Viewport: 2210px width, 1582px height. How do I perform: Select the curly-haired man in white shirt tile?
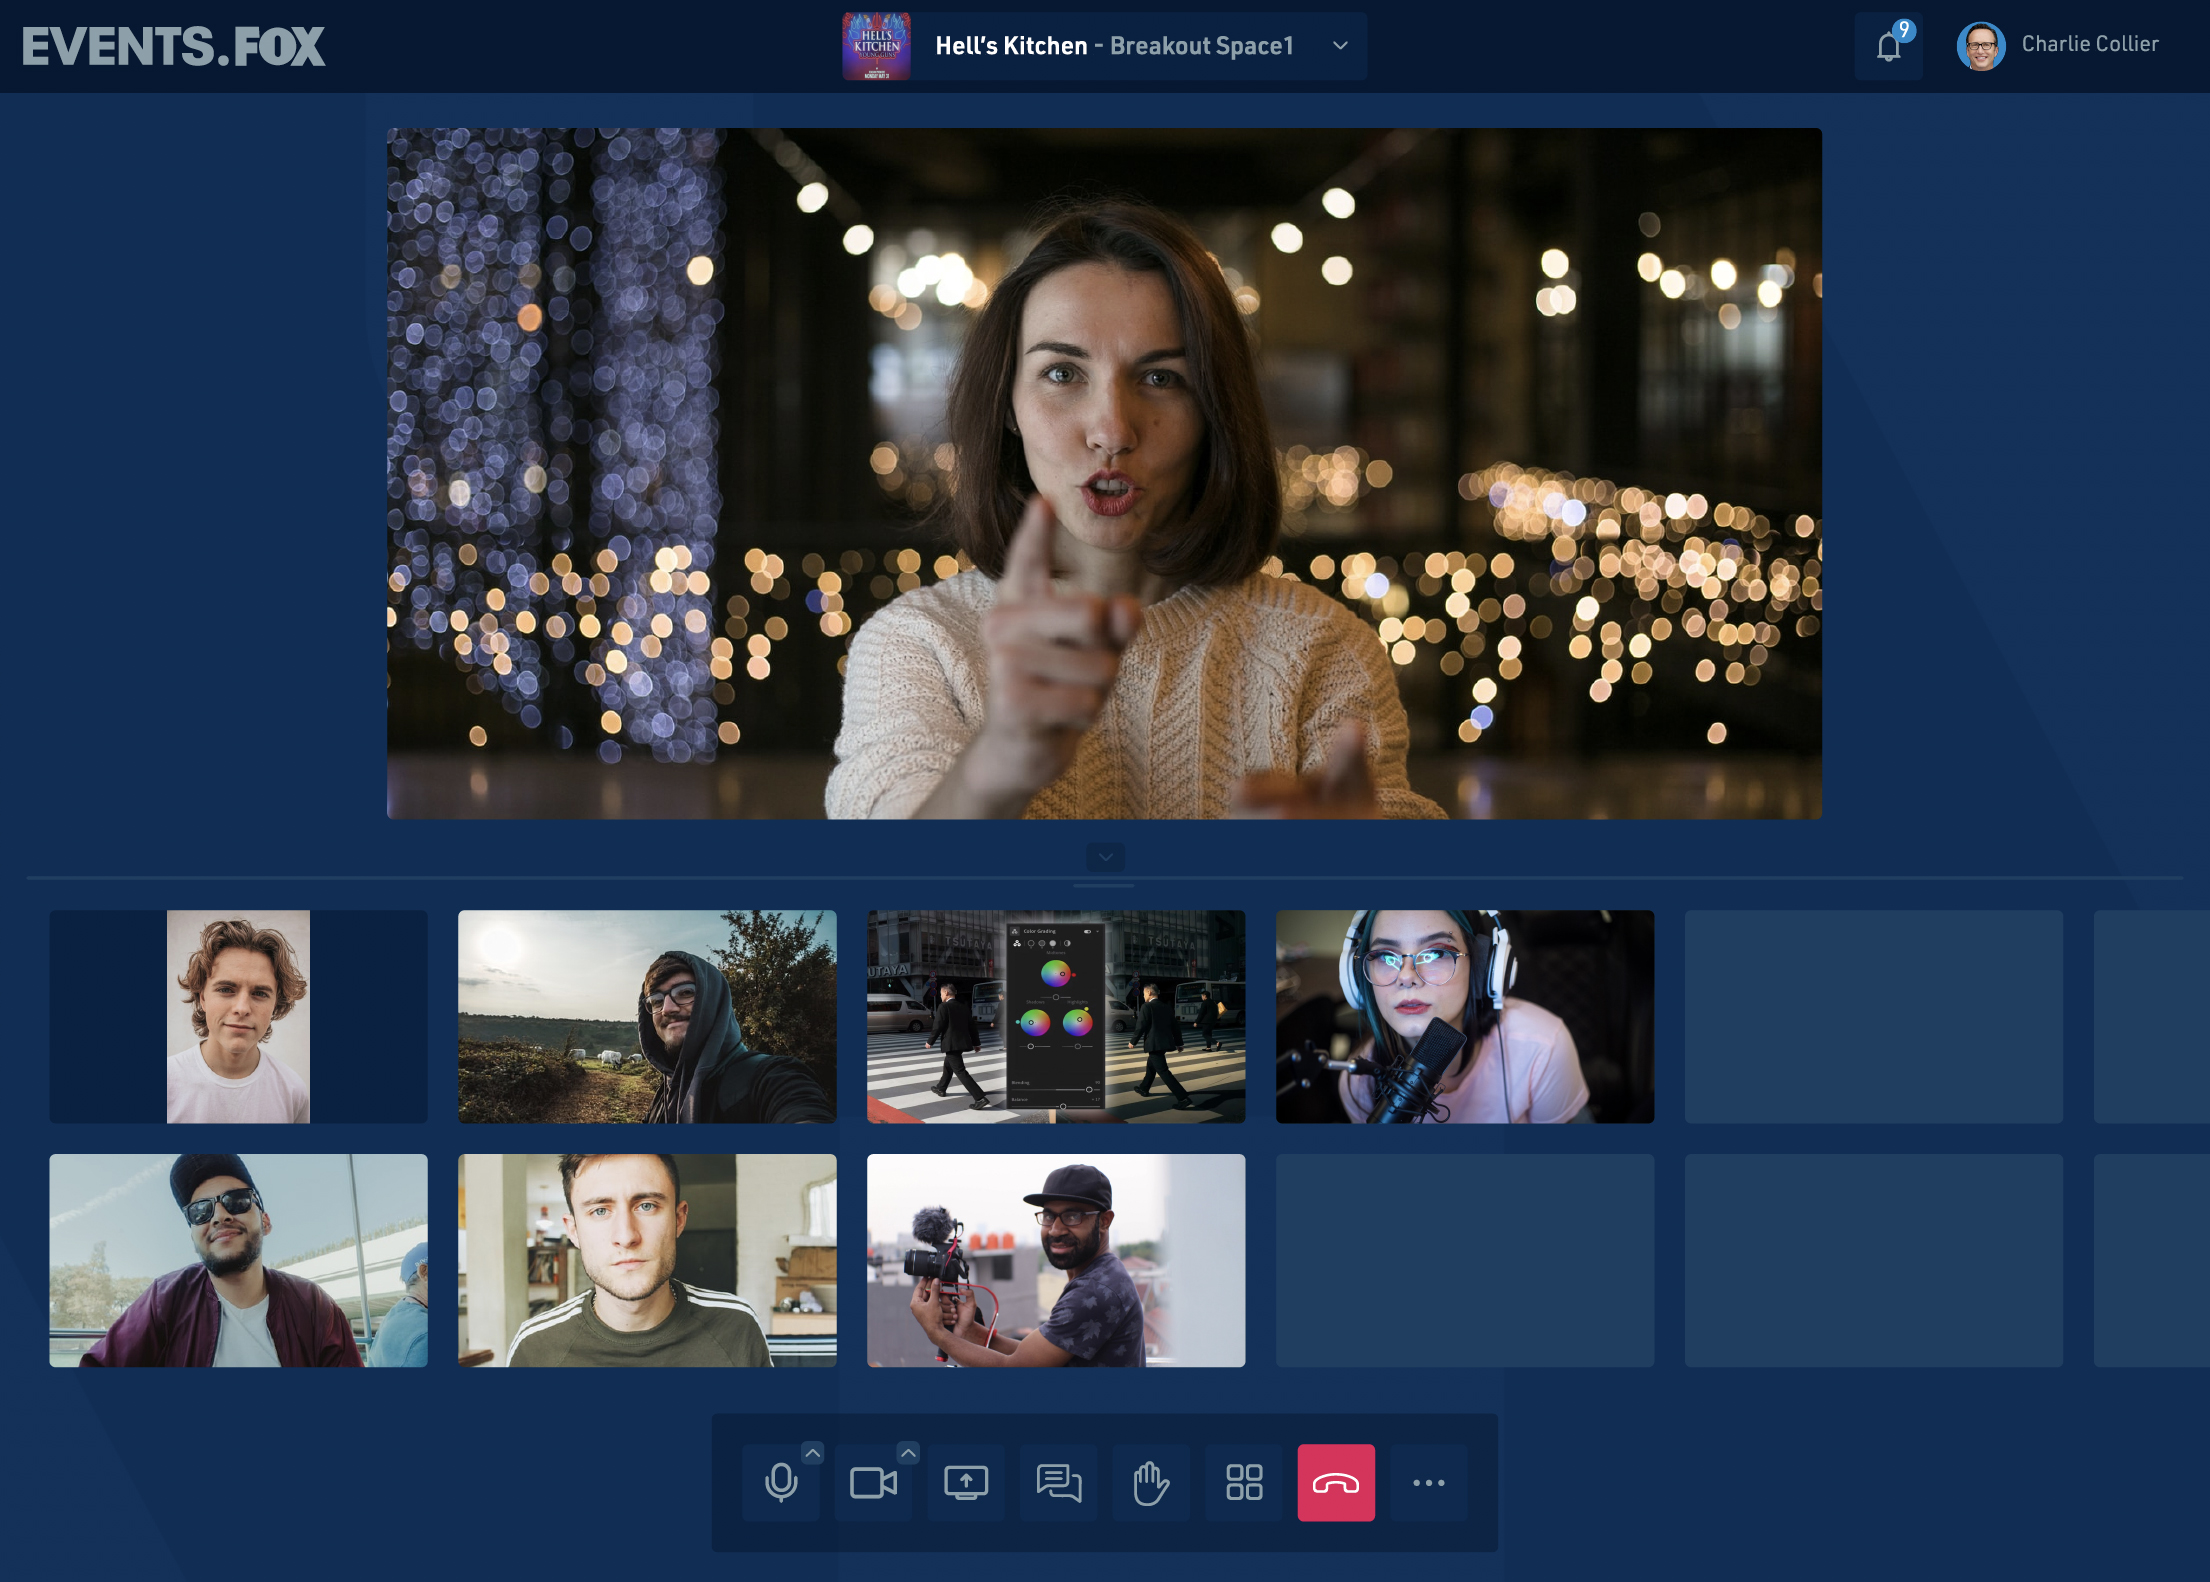238,1017
